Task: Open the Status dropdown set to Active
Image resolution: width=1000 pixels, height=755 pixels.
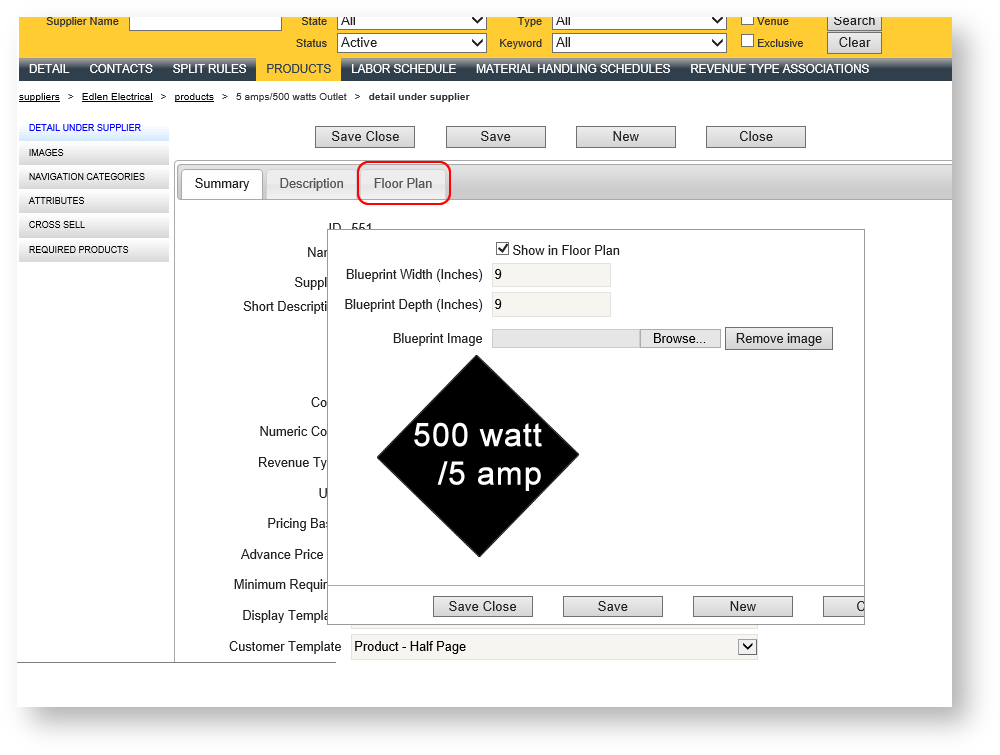Action: [411, 43]
